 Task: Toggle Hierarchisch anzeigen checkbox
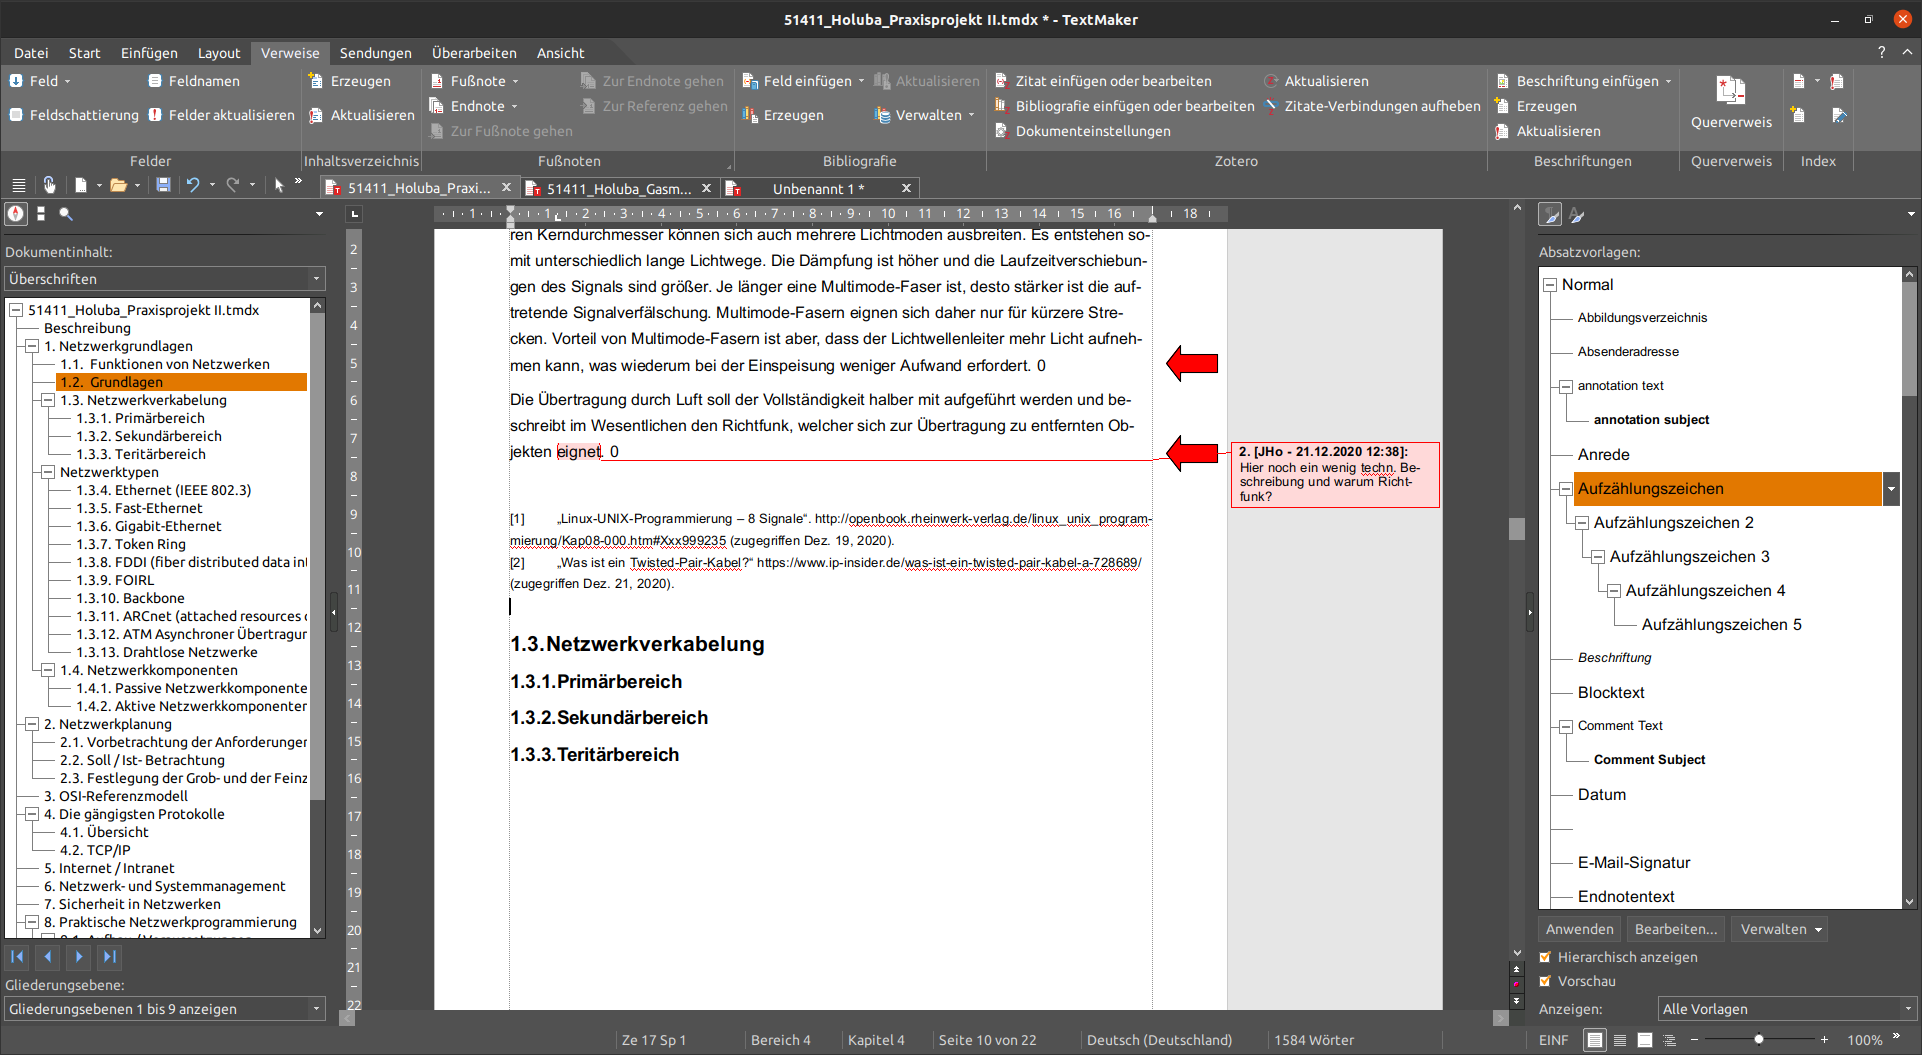tap(1545, 957)
